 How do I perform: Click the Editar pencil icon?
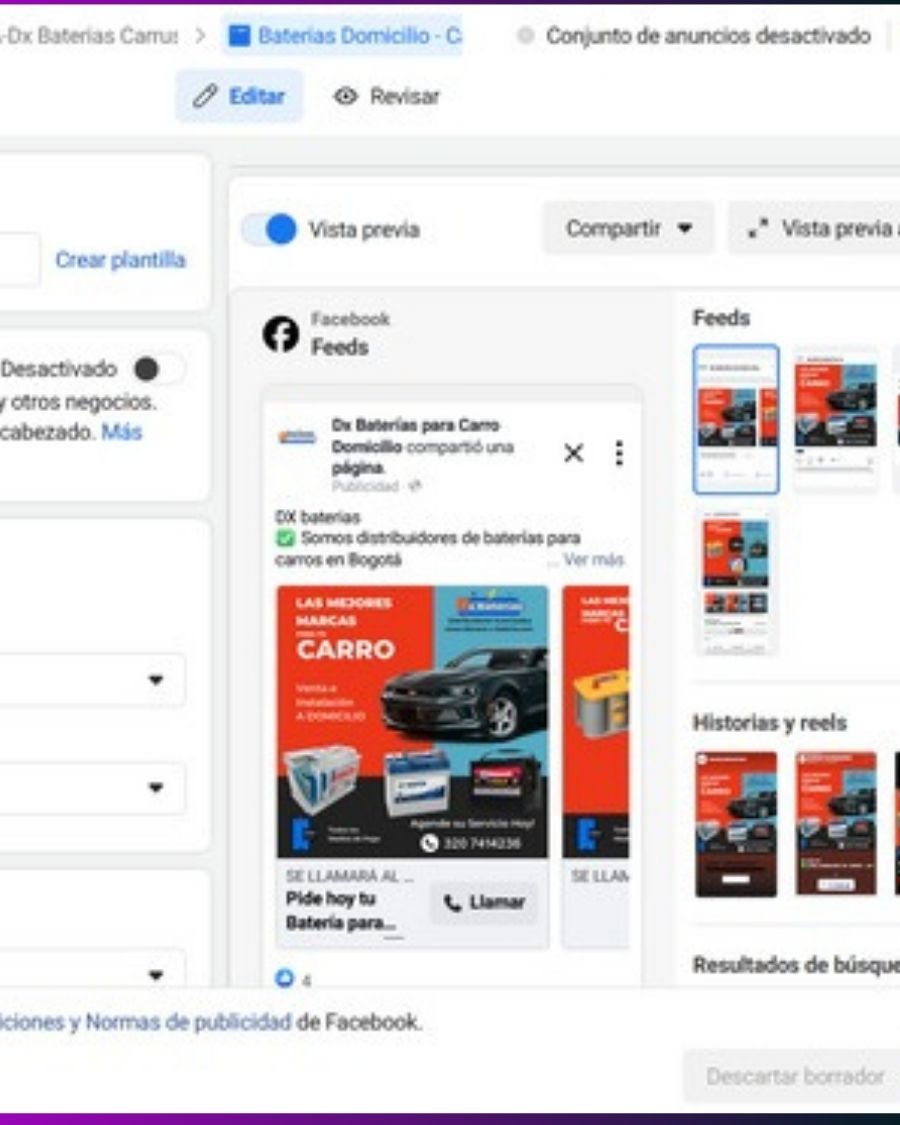(205, 96)
